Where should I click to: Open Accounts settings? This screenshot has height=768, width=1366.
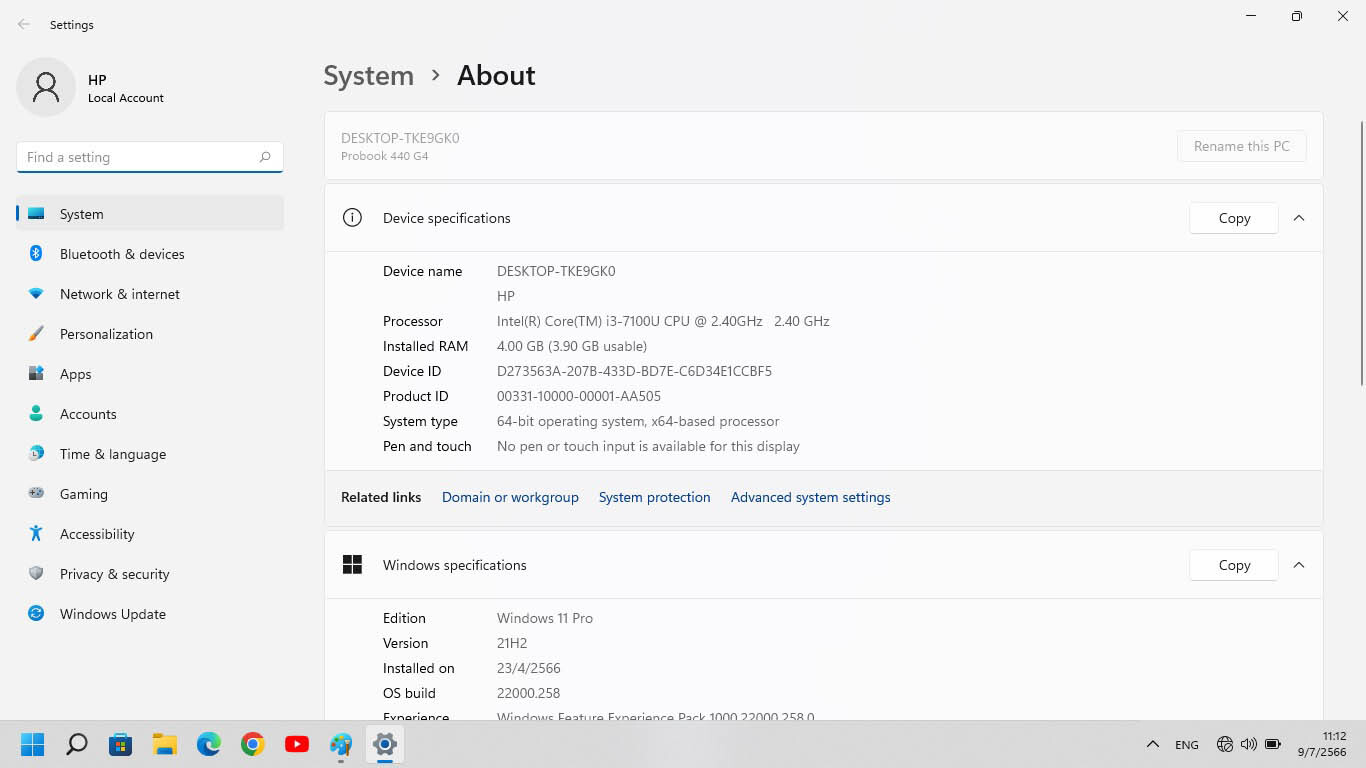pyautogui.click(x=150, y=414)
